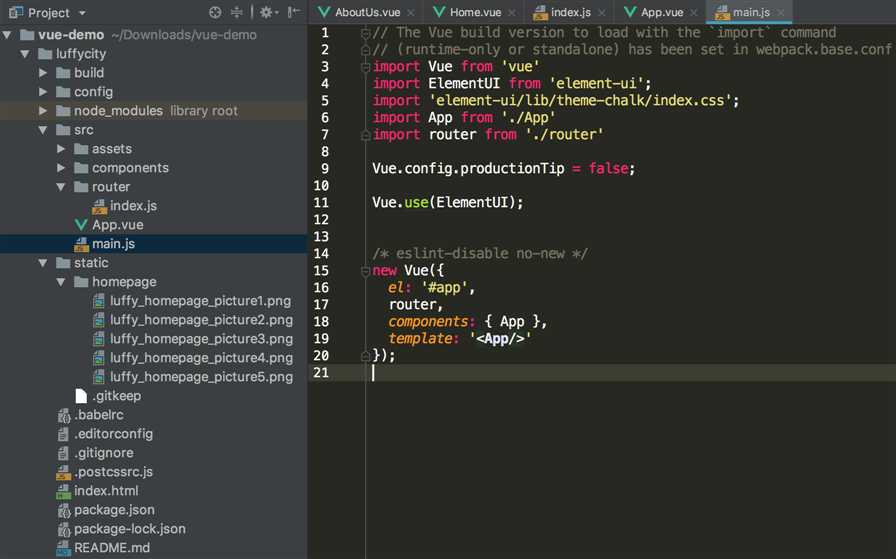Screen dimensions: 896x559
Task: Select the static folder label
Action: (x=91, y=263)
